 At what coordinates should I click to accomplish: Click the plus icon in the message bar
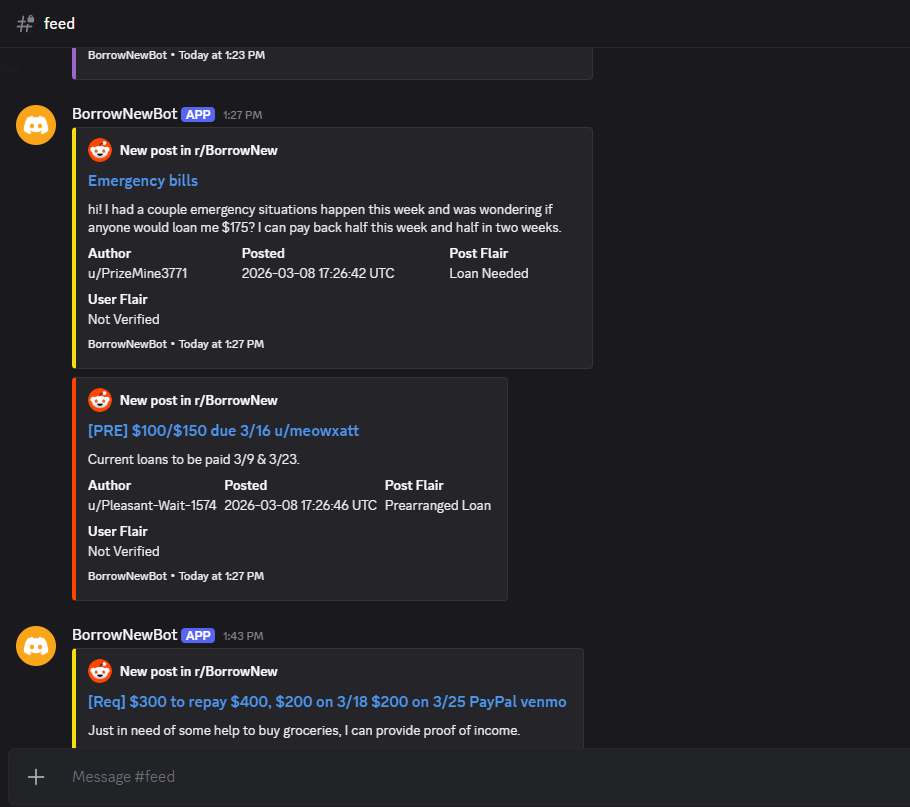36,776
